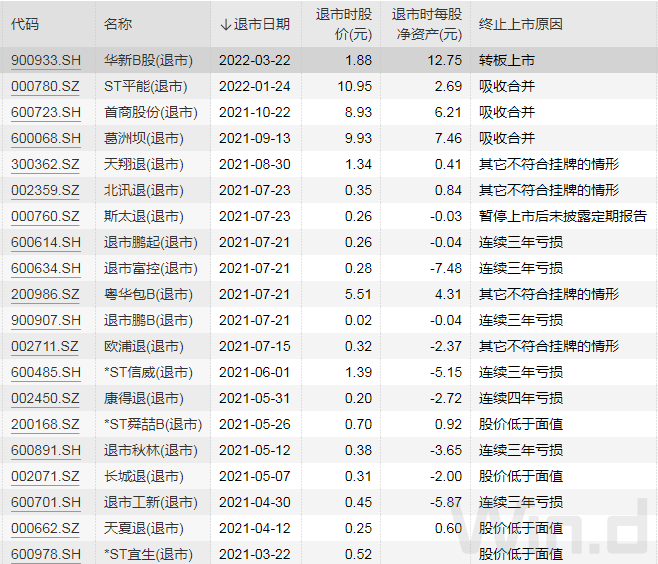Screen dimensions: 658x564
Task: Select the name cell 退市秋林(退市)
Action: (x=151, y=451)
